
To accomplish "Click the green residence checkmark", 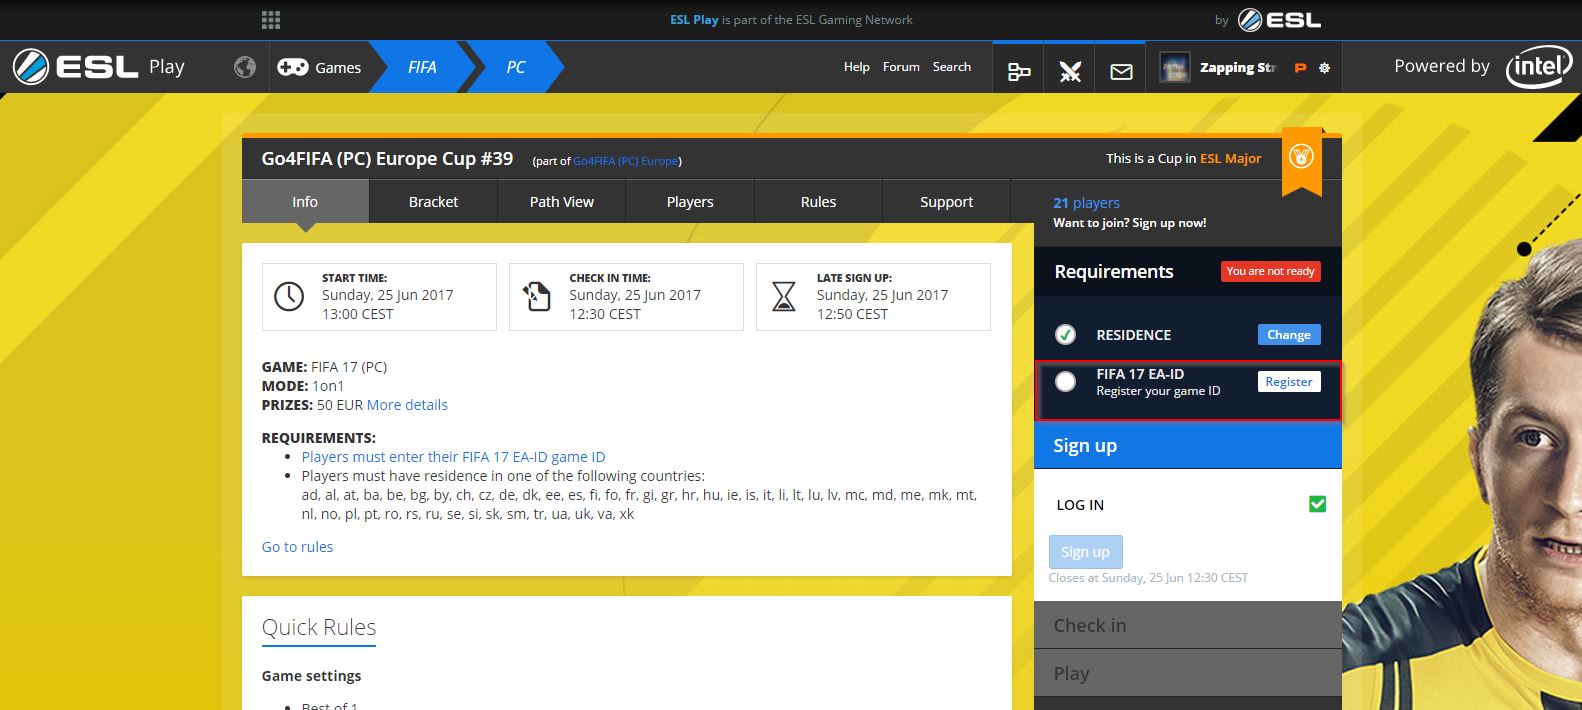I will (x=1066, y=335).
